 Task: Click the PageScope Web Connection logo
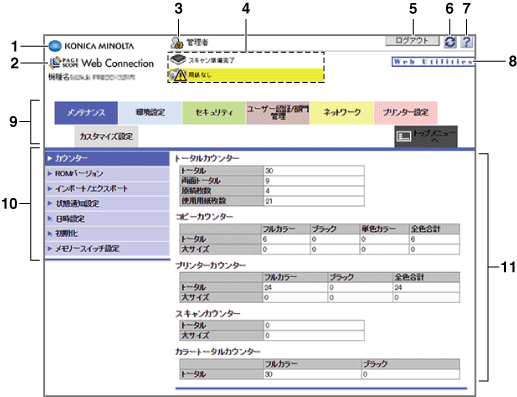[x=101, y=63]
